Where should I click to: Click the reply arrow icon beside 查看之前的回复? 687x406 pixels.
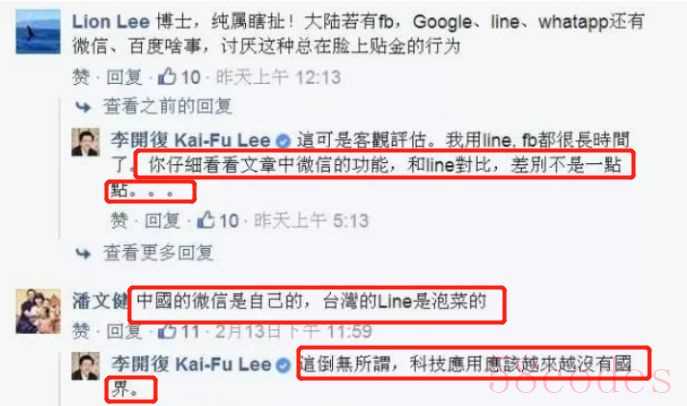coord(83,106)
